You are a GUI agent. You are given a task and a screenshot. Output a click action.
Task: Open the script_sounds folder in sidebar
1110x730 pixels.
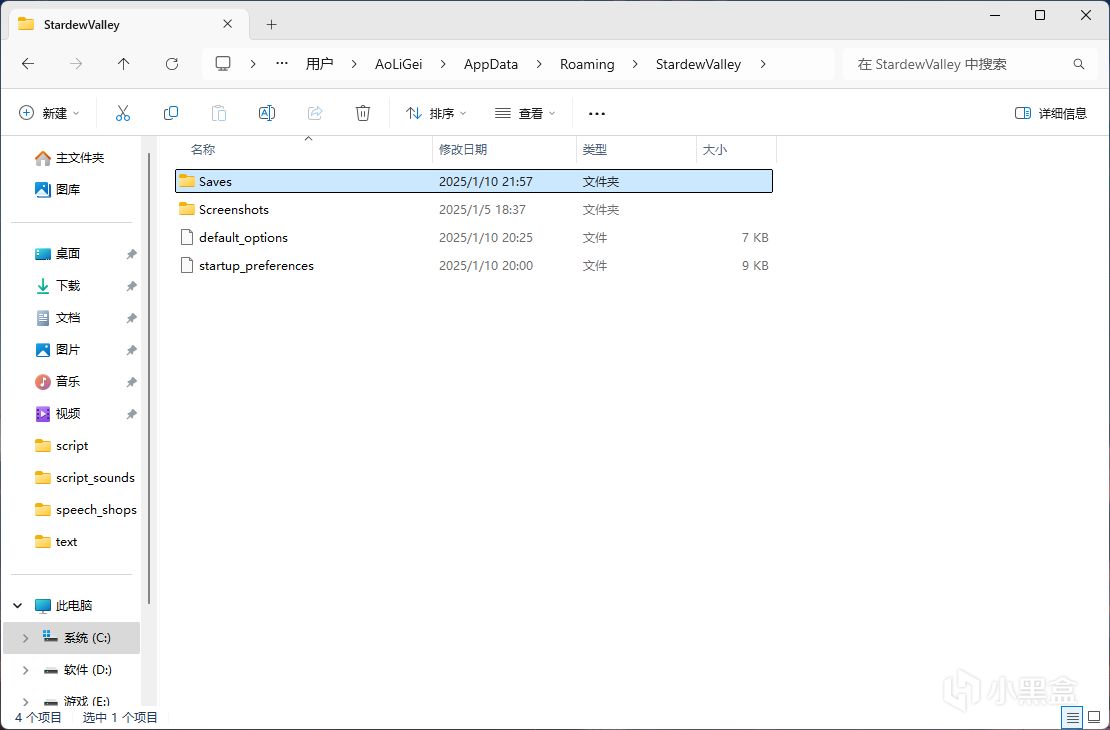coord(85,478)
